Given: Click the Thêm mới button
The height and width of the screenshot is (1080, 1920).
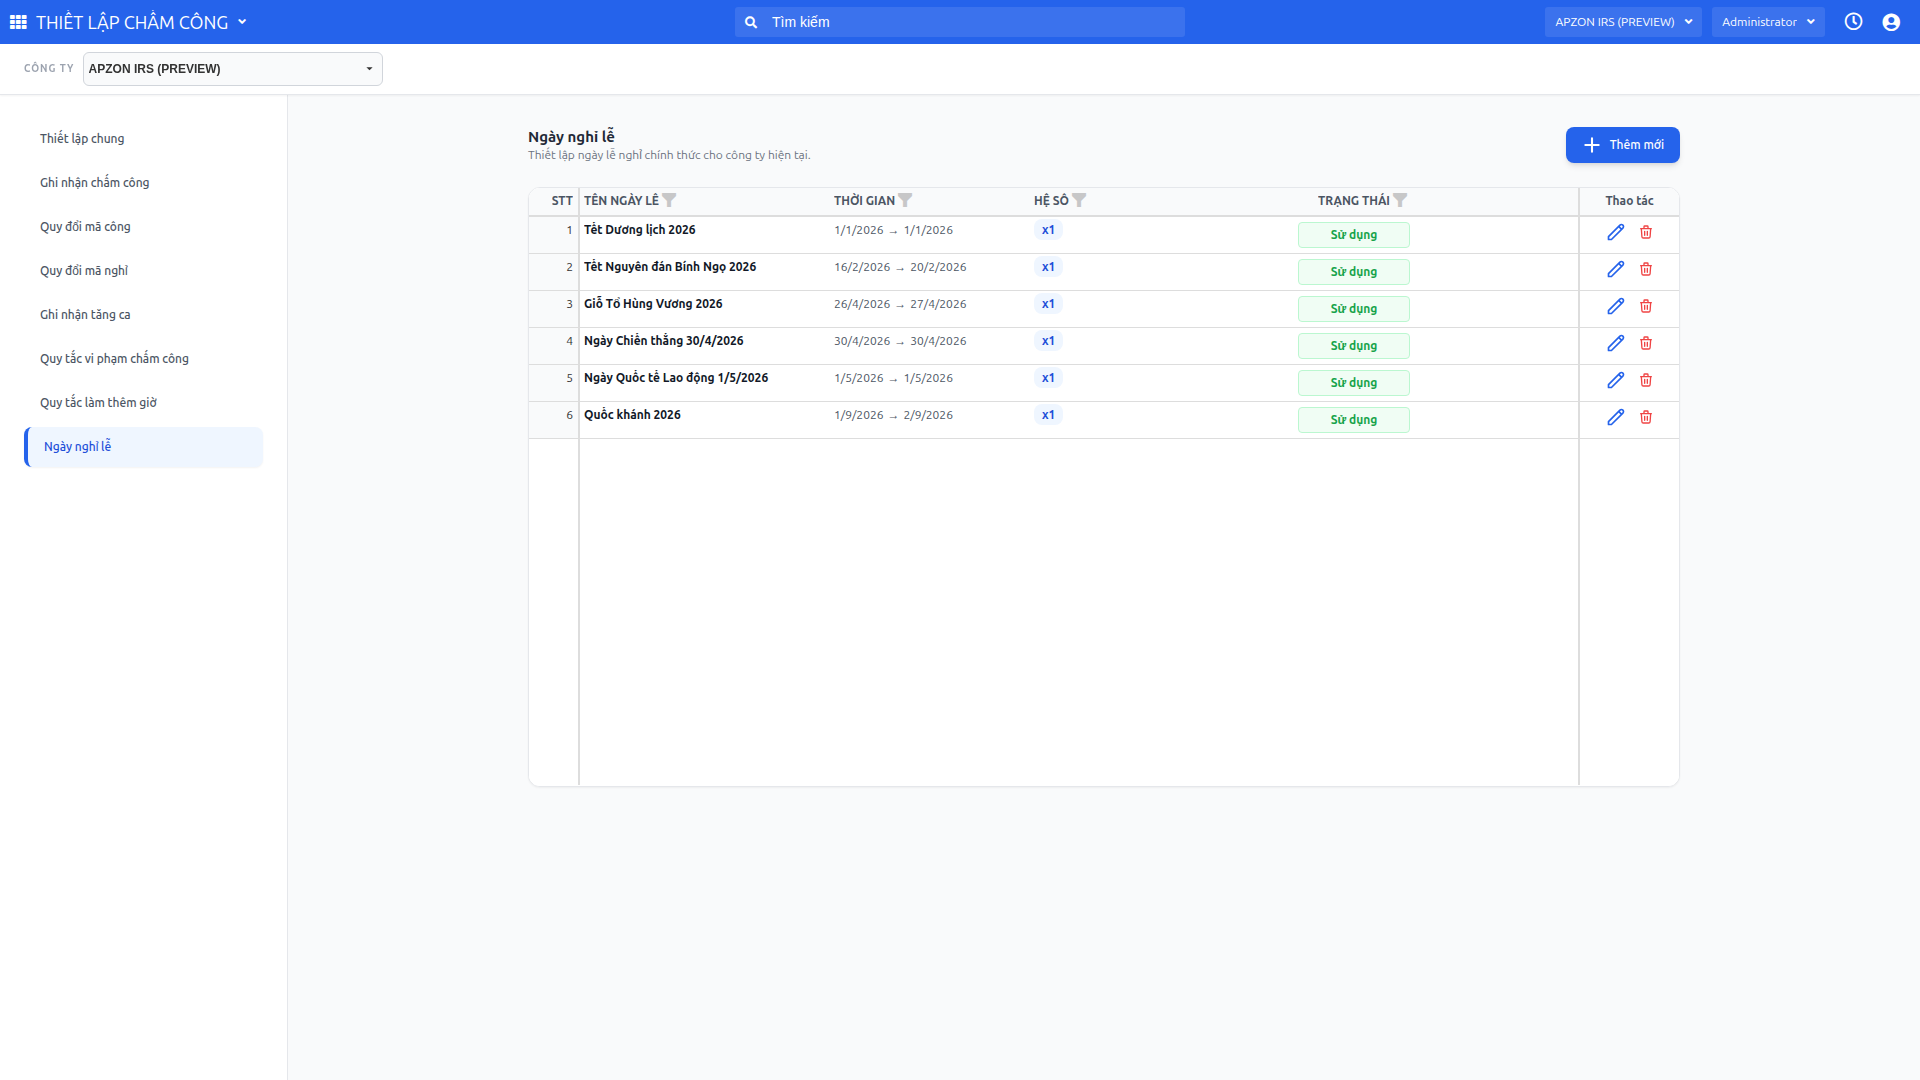Looking at the screenshot, I should pos(1622,145).
